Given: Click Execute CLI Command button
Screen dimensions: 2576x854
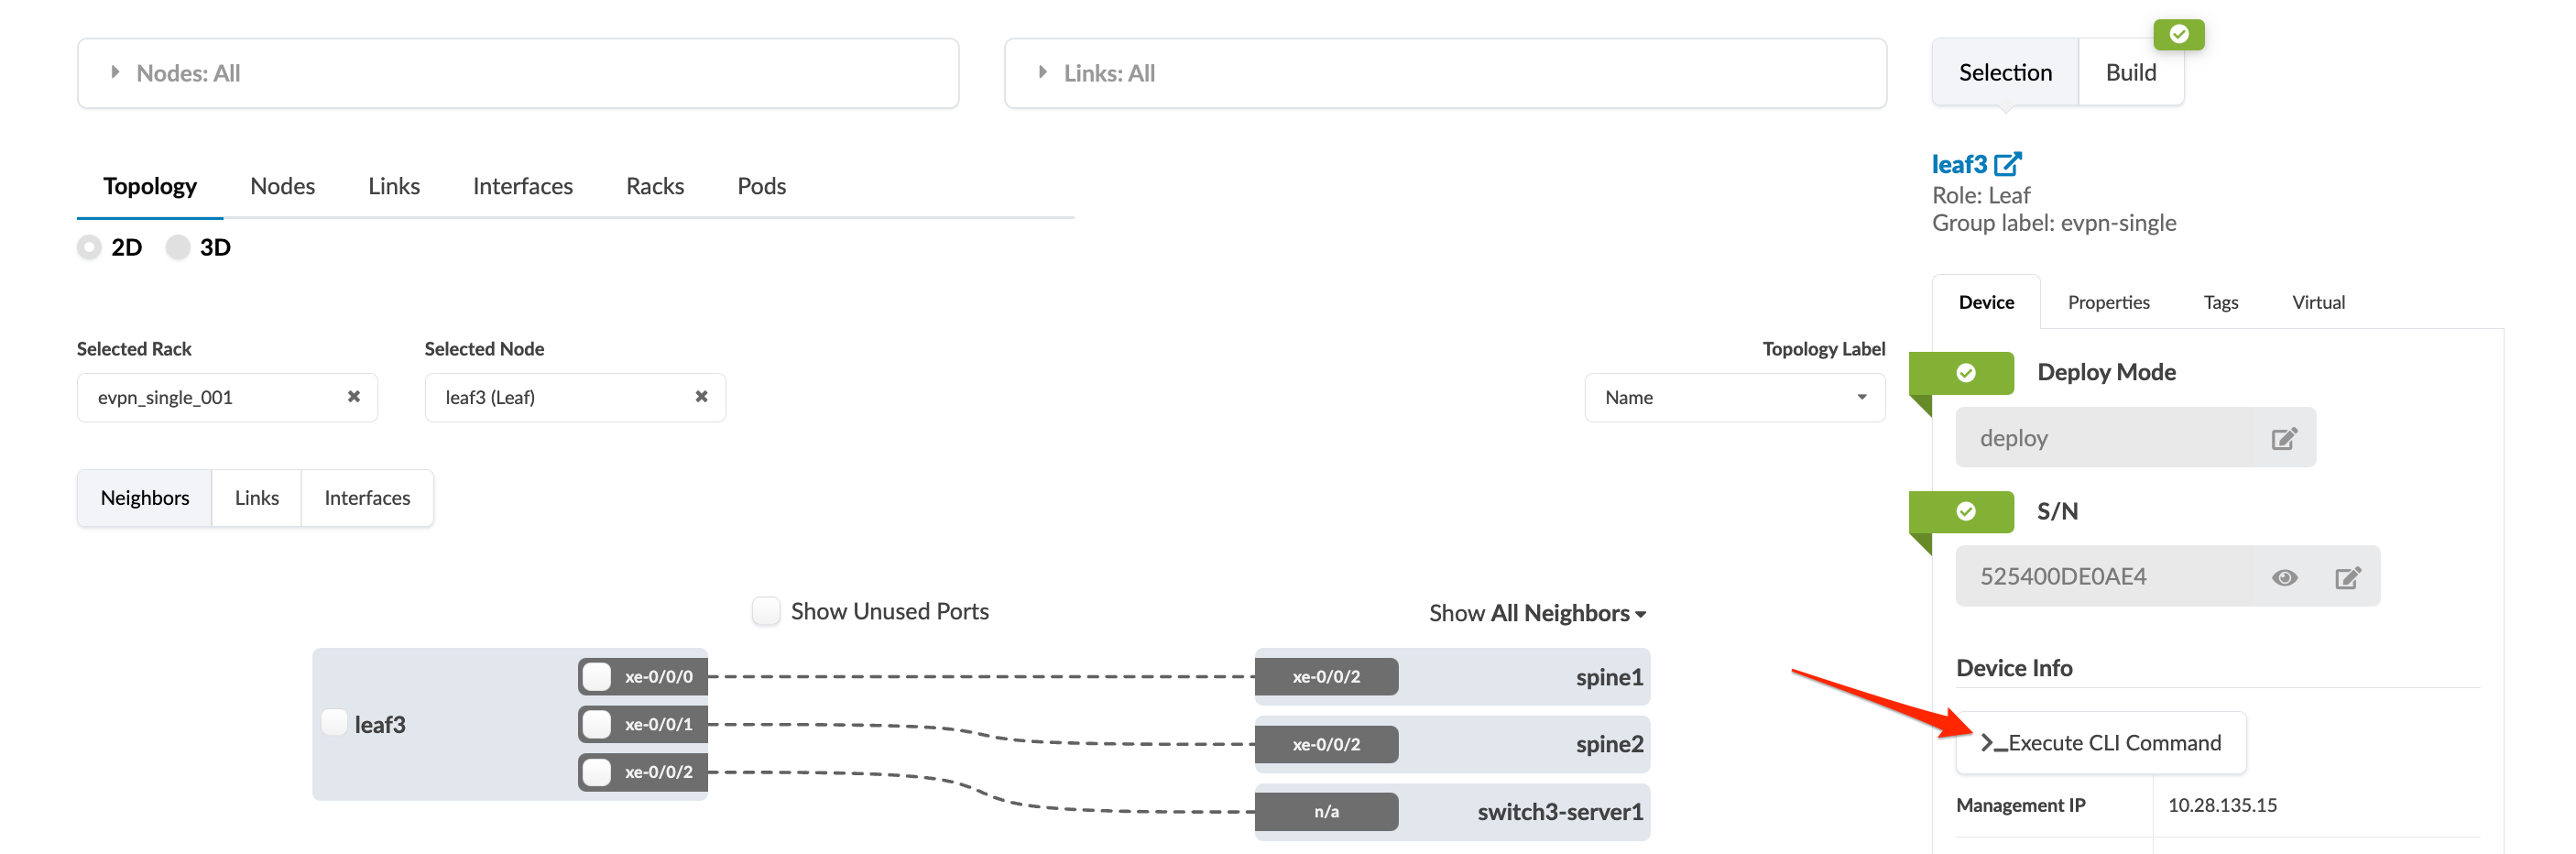Looking at the screenshot, I should (2101, 743).
